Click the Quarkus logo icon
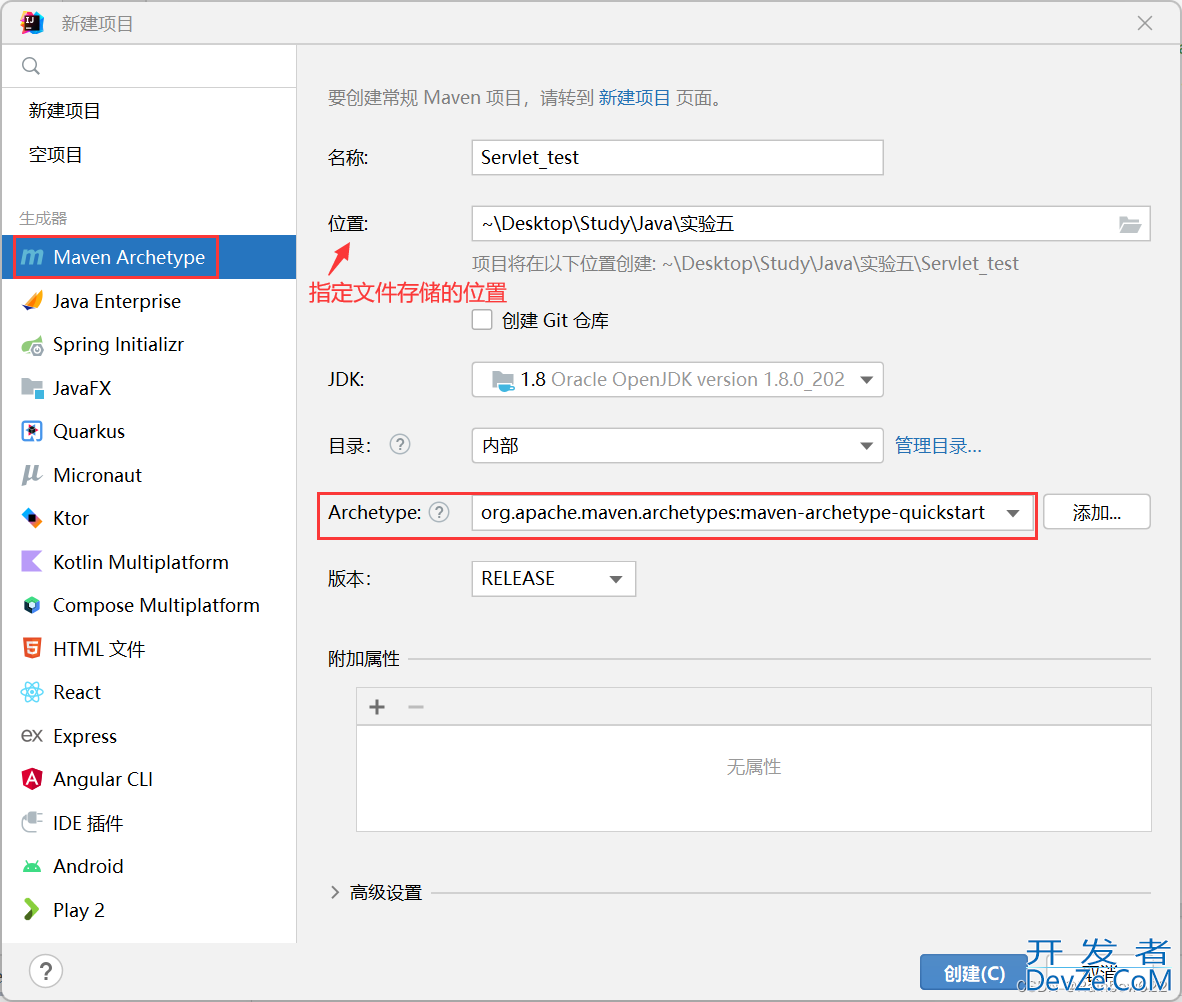 coord(32,431)
